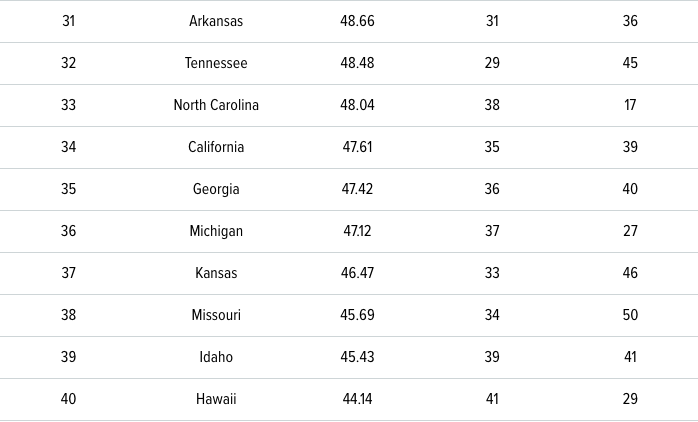Select the 45.69 score cell

coord(357,315)
